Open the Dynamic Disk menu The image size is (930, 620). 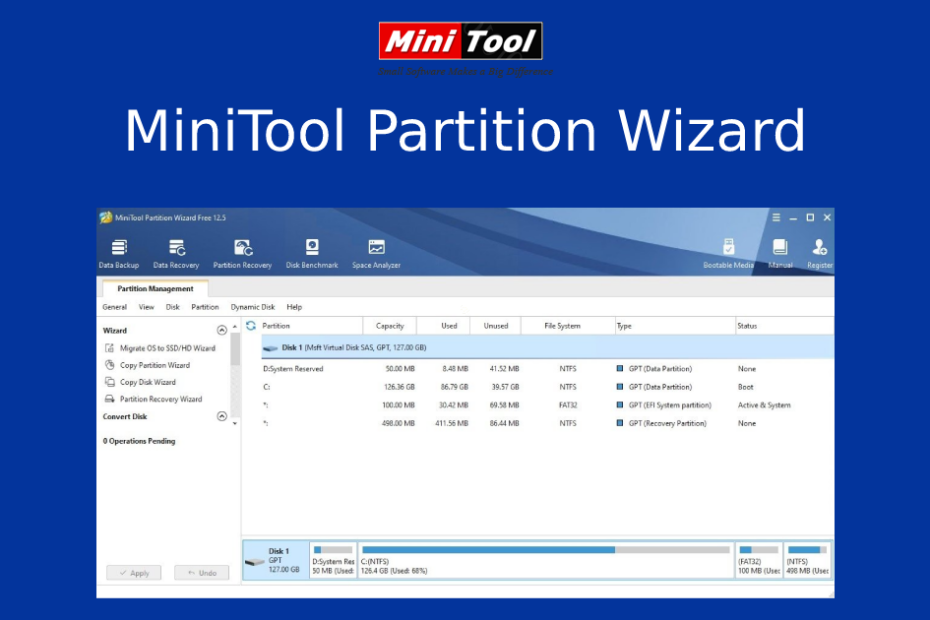coord(253,307)
